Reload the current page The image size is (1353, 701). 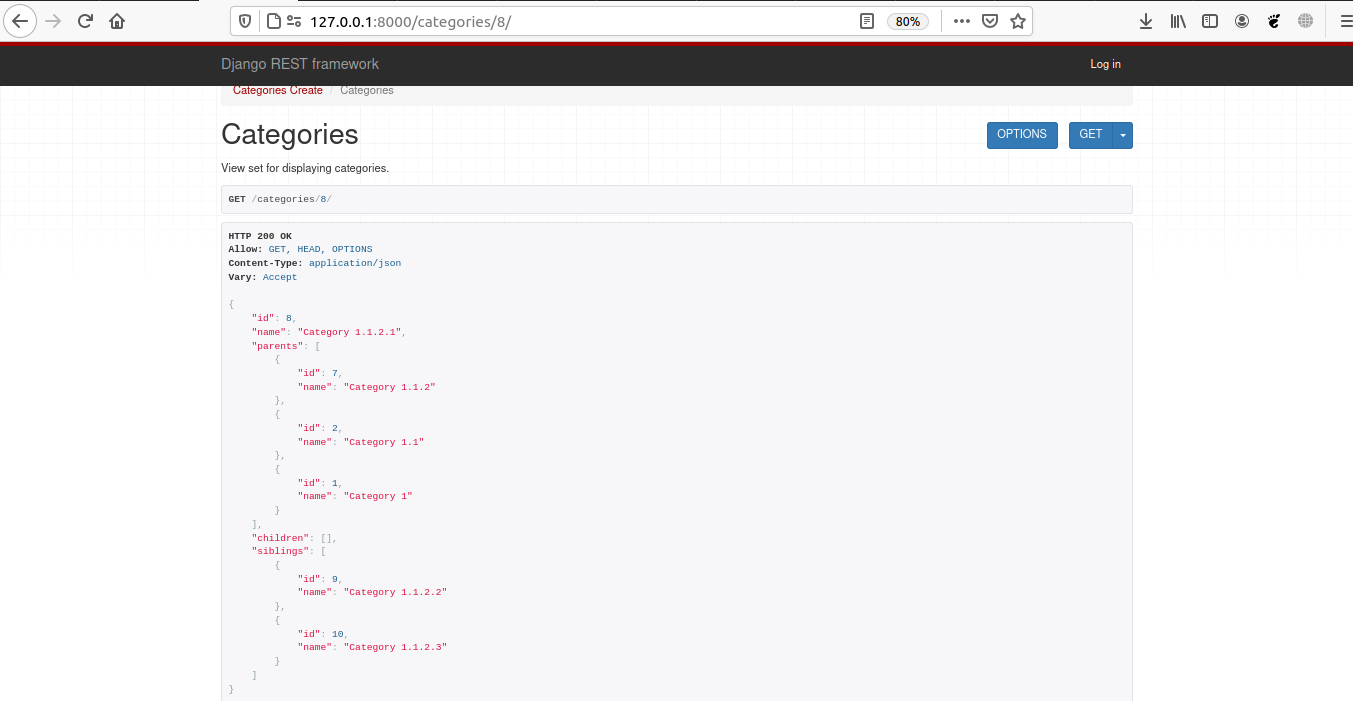click(x=86, y=21)
